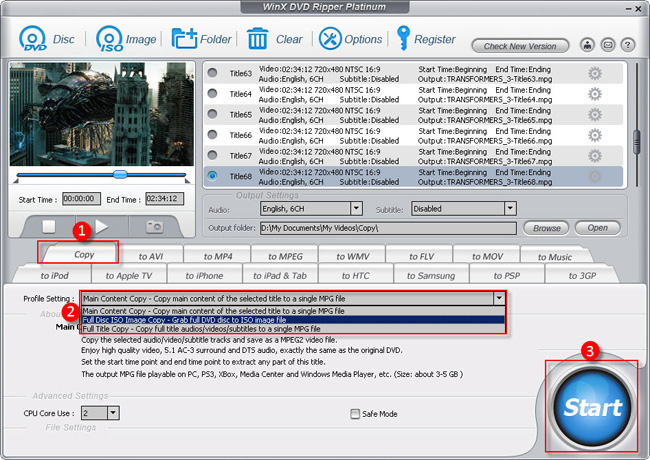
Task: Switch to the to MPEG tab
Action: click(x=285, y=256)
